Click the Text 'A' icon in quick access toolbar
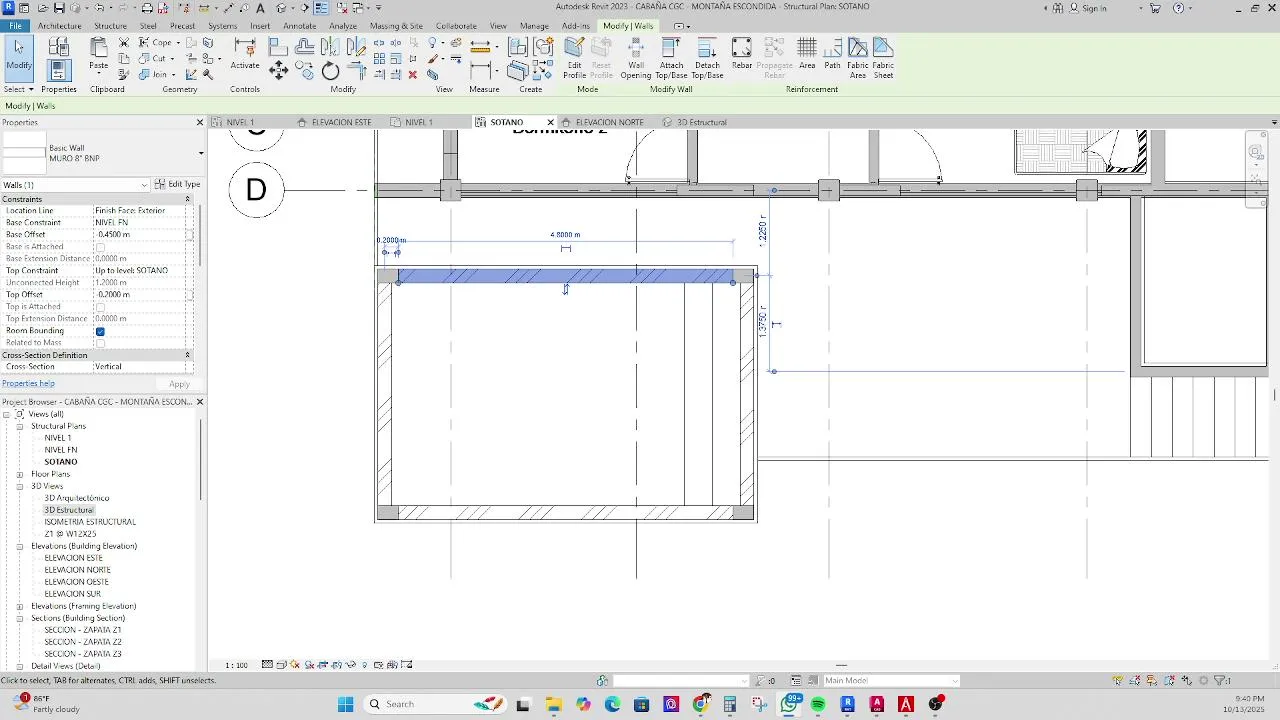The width and height of the screenshot is (1280, 720). (x=260, y=8)
